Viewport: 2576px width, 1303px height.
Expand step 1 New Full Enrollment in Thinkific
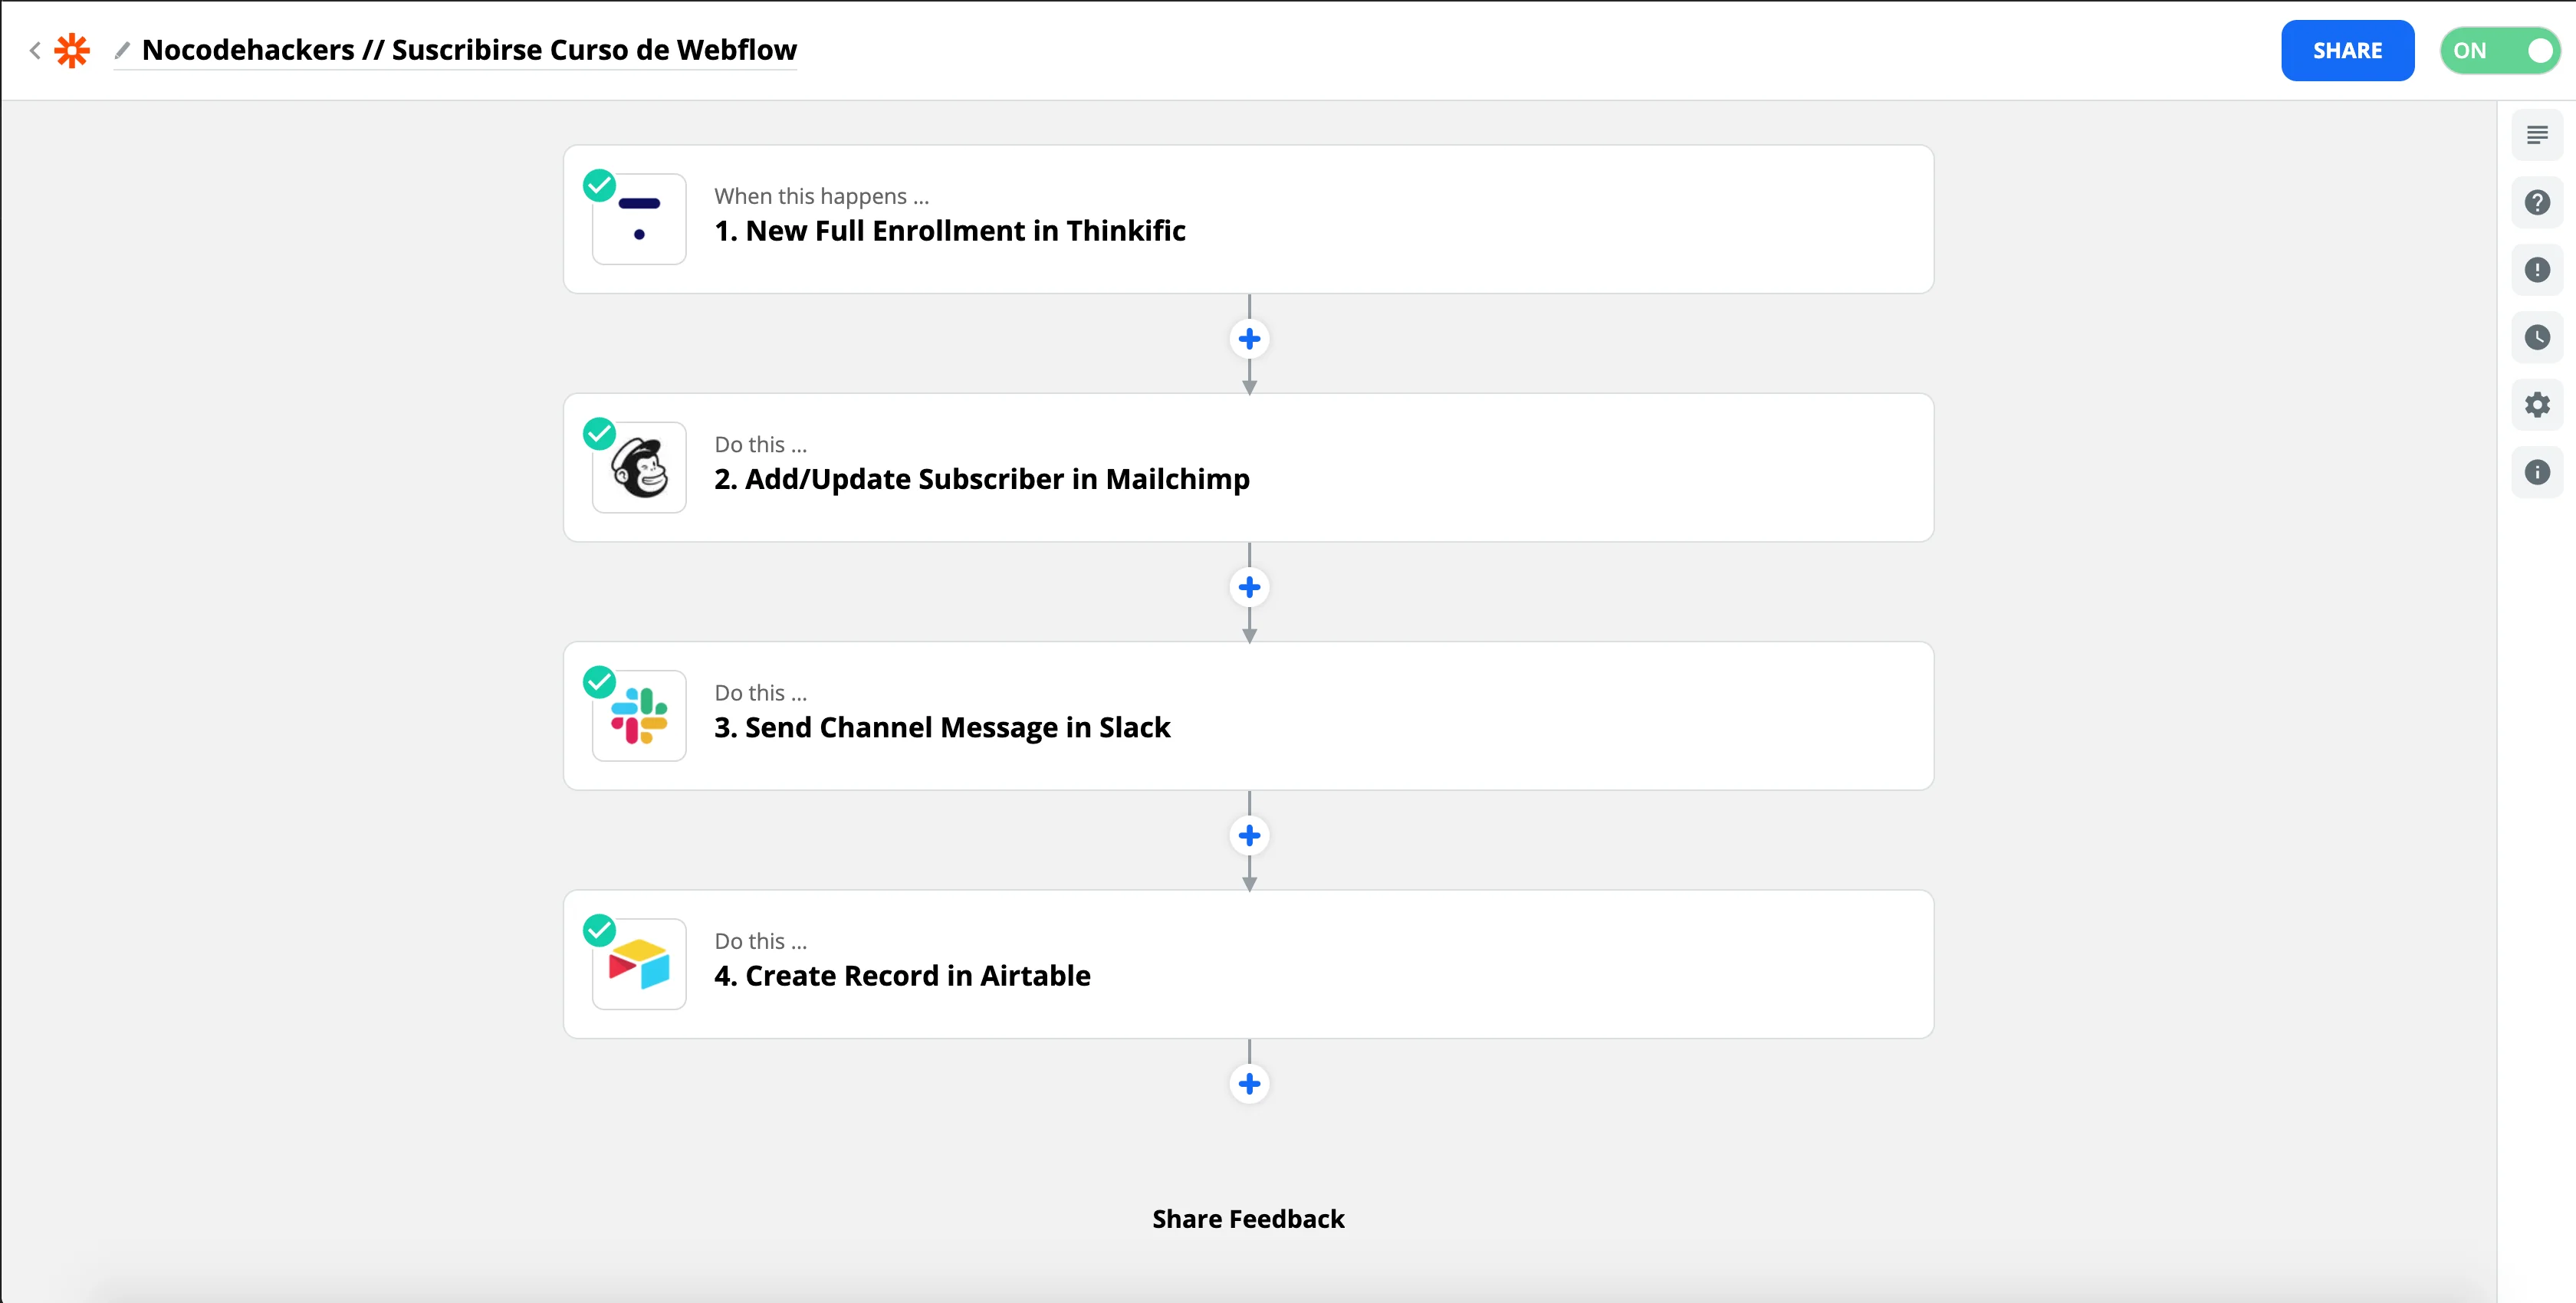tap(1248, 220)
